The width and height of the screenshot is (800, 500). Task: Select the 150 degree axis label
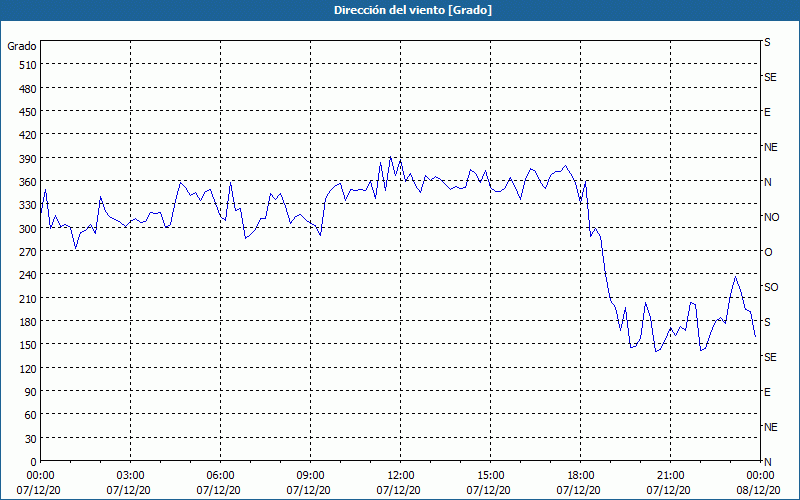pyautogui.click(x=29, y=345)
